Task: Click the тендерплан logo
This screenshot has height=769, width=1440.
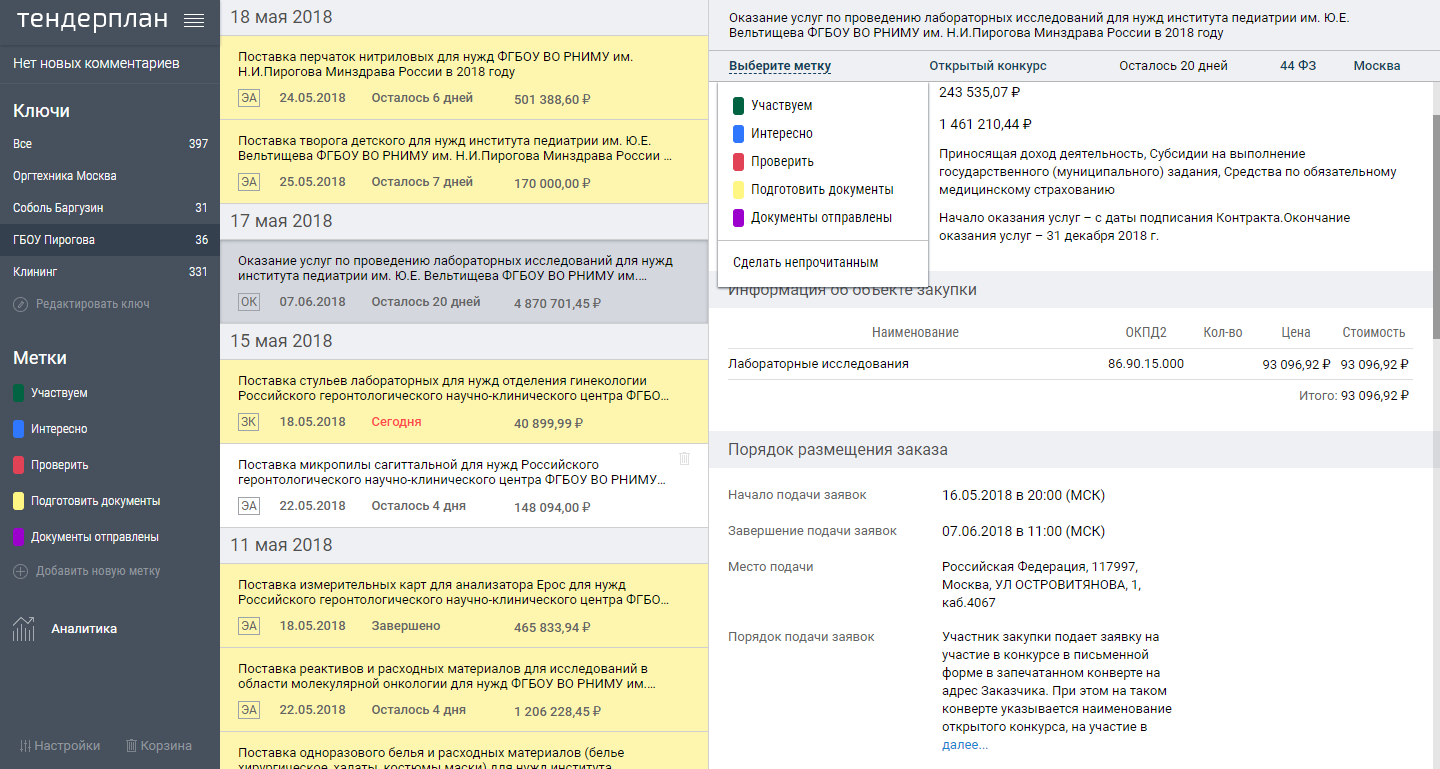Action: pos(92,19)
